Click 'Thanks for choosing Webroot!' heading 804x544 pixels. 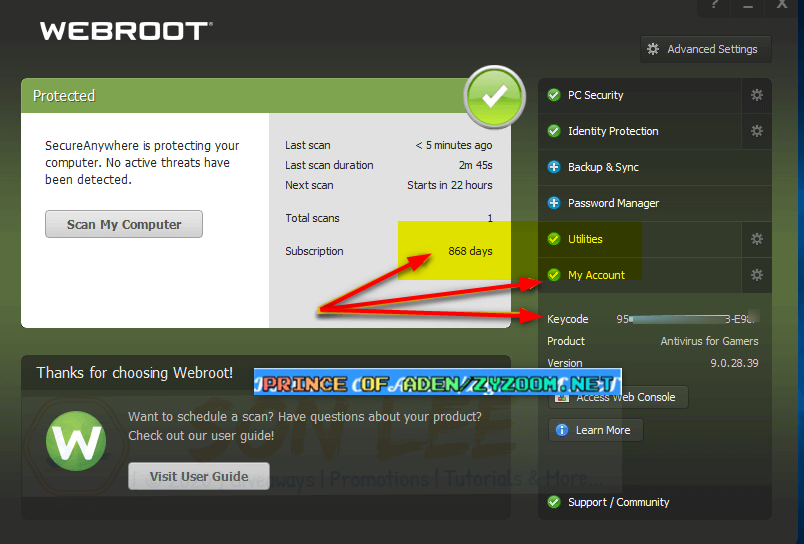point(134,373)
